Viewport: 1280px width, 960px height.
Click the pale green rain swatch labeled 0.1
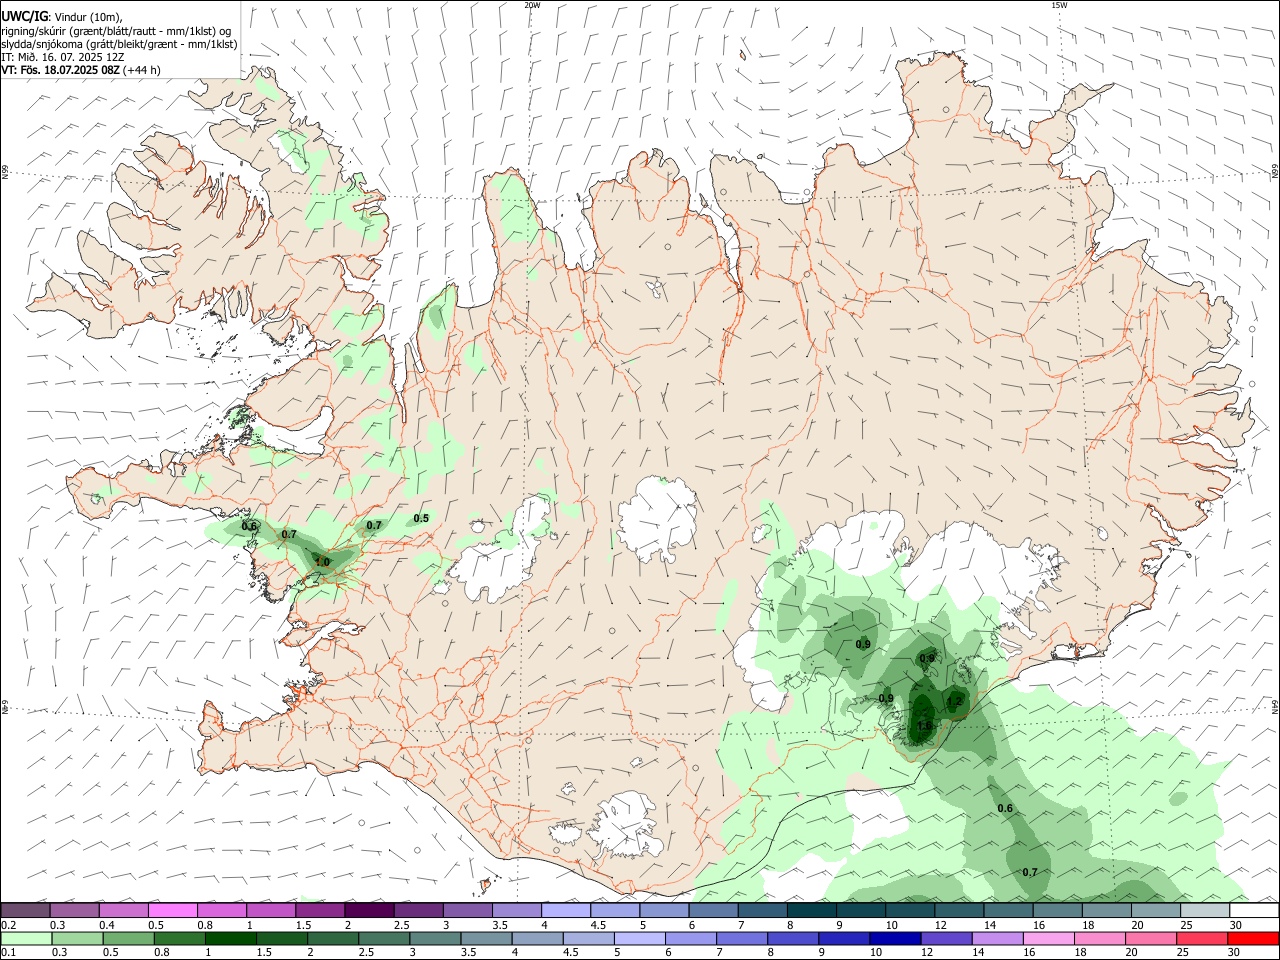click(26, 938)
